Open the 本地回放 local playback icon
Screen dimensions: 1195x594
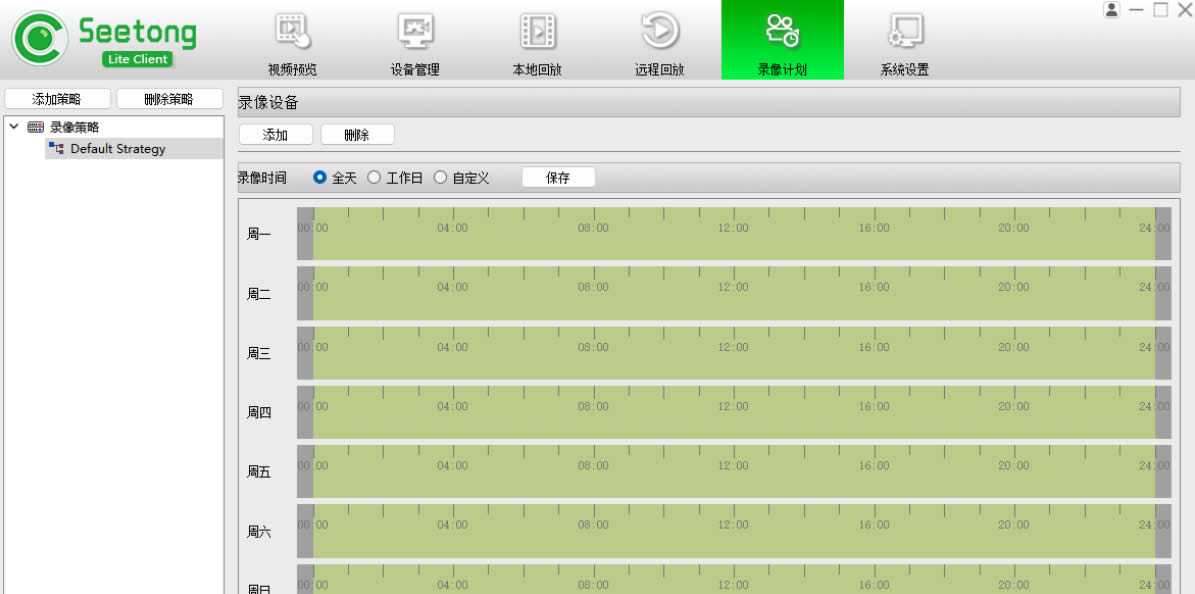[x=538, y=32]
